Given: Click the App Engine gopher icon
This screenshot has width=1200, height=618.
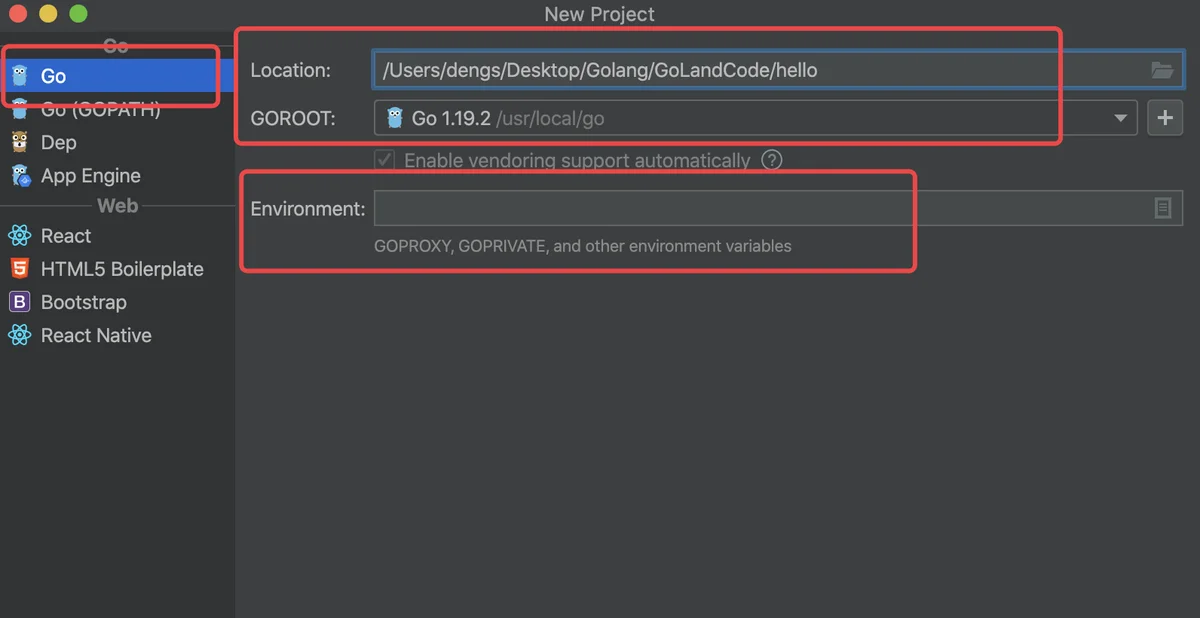Looking at the screenshot, I should (20, 176).
